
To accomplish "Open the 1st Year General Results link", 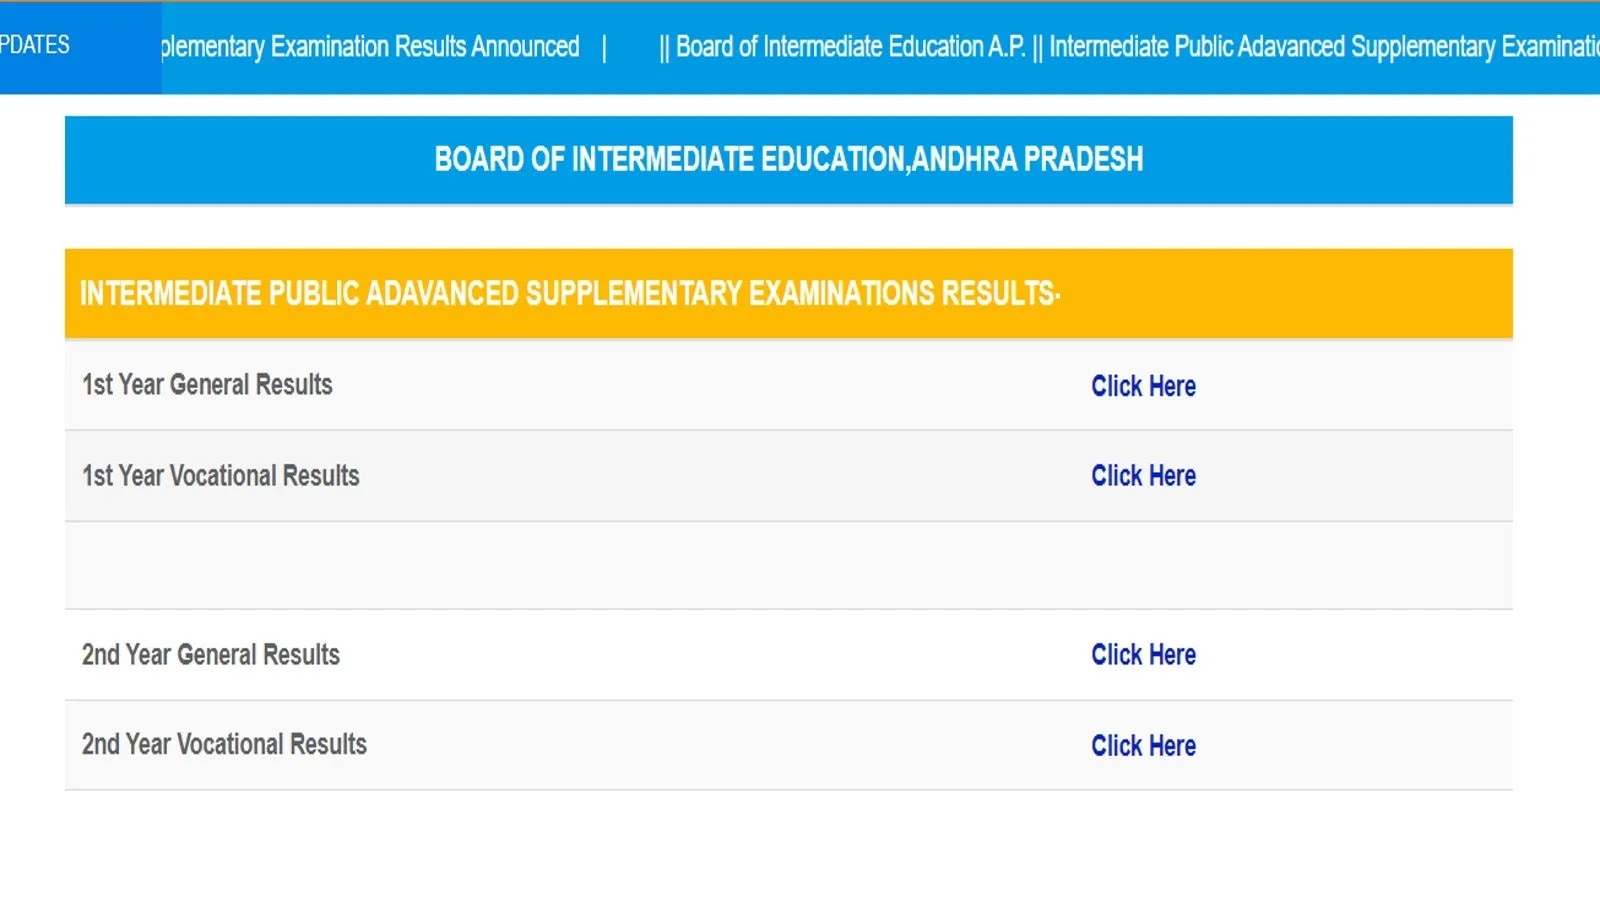I will [x=1143, y=386].
